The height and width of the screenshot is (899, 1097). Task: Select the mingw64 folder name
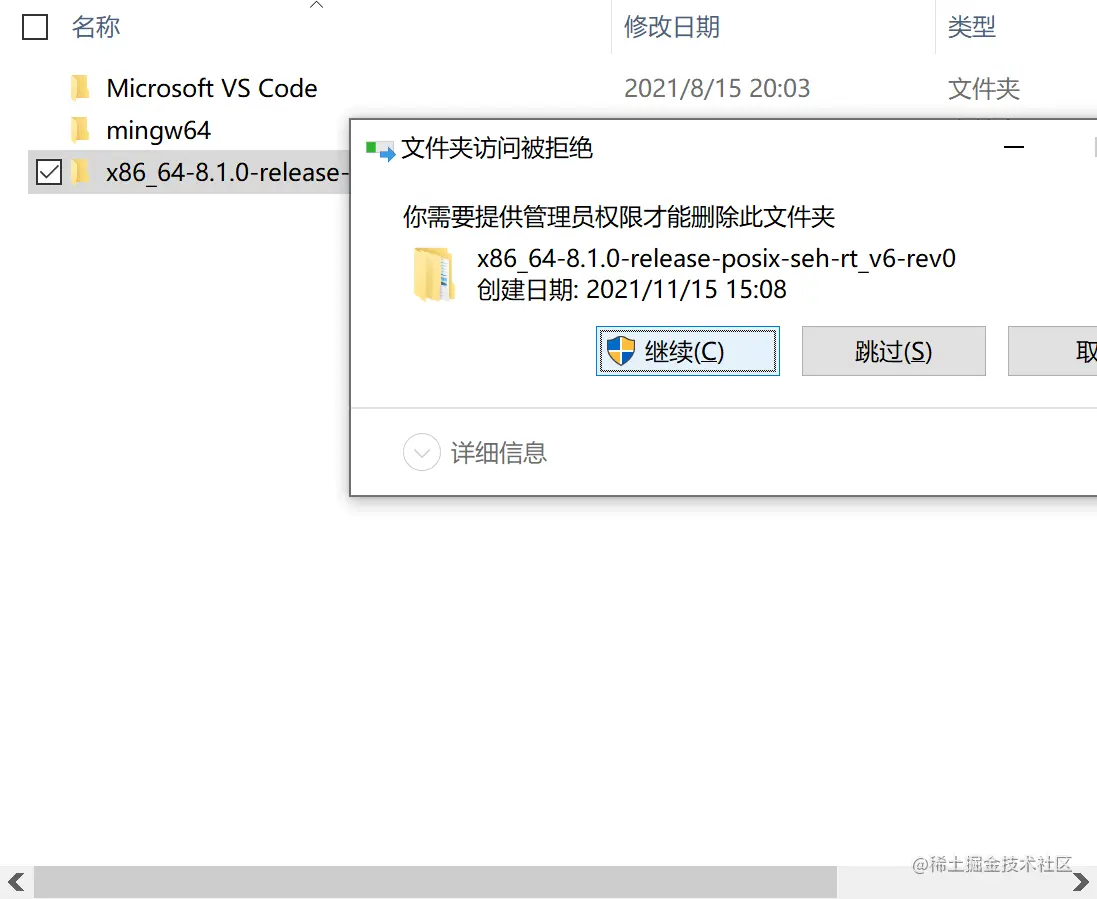(x=158, y=130)
